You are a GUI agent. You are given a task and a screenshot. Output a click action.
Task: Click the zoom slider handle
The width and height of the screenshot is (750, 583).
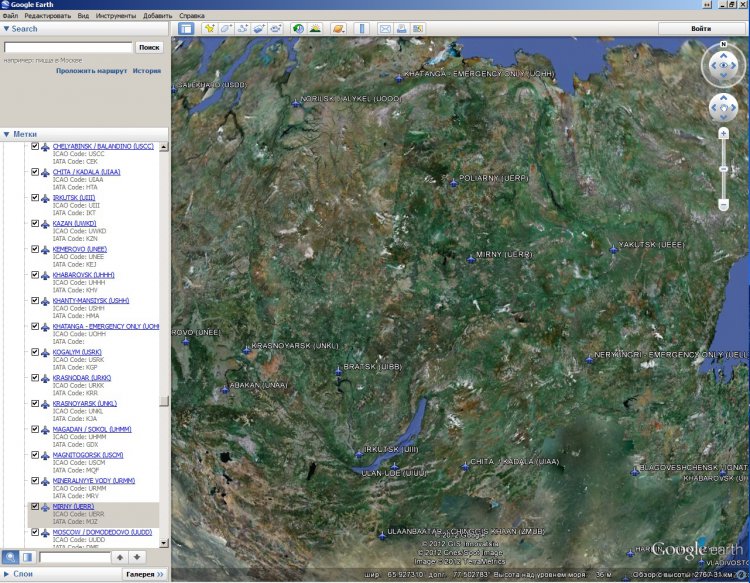click(x=723, y=169)
